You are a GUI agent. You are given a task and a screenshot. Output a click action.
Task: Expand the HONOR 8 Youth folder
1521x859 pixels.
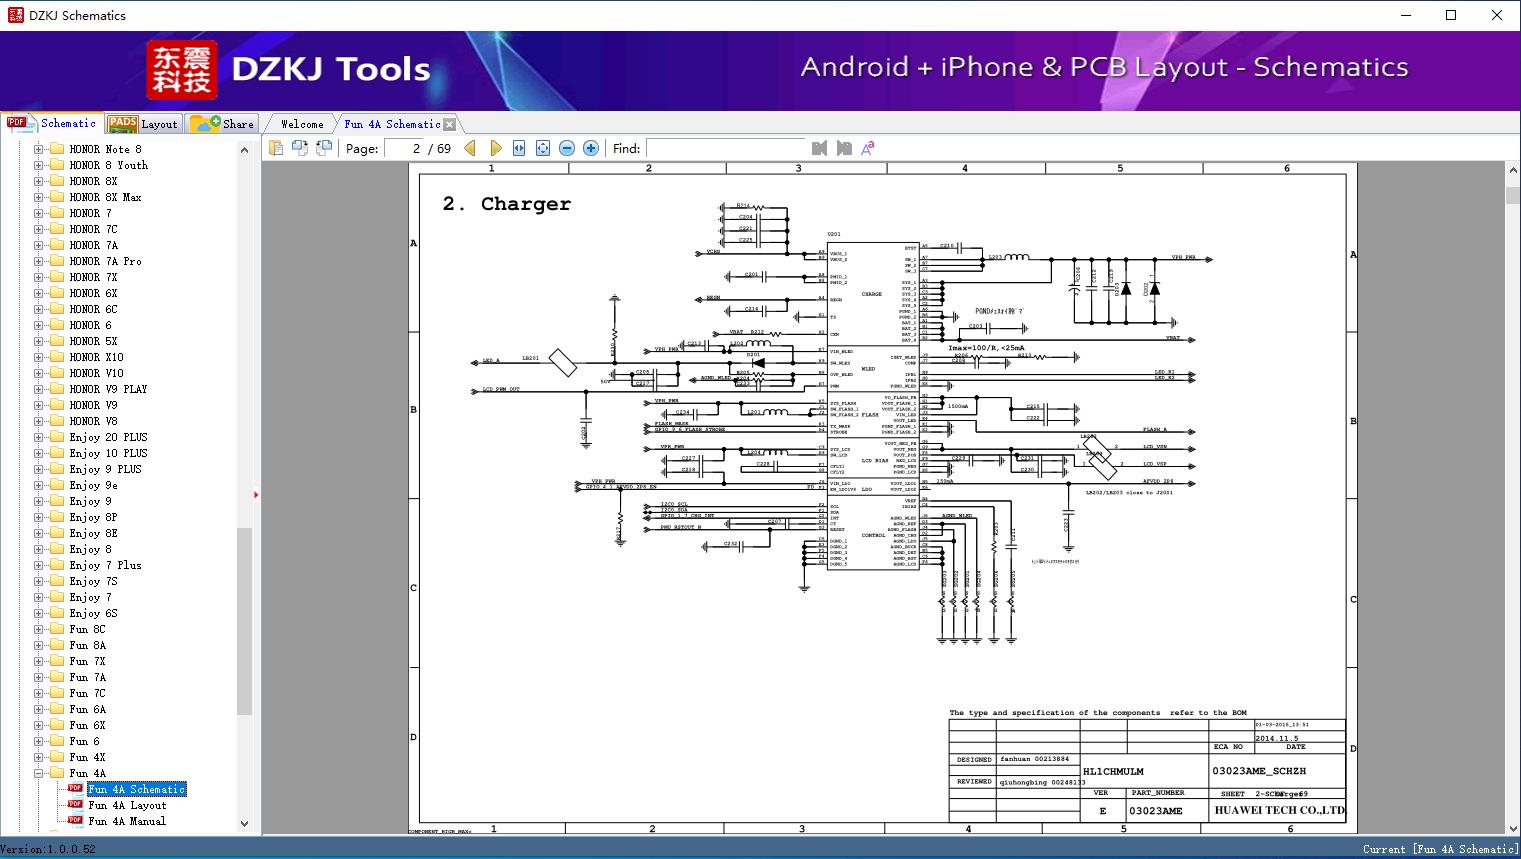pyautogui.click(x=39, y=165)
